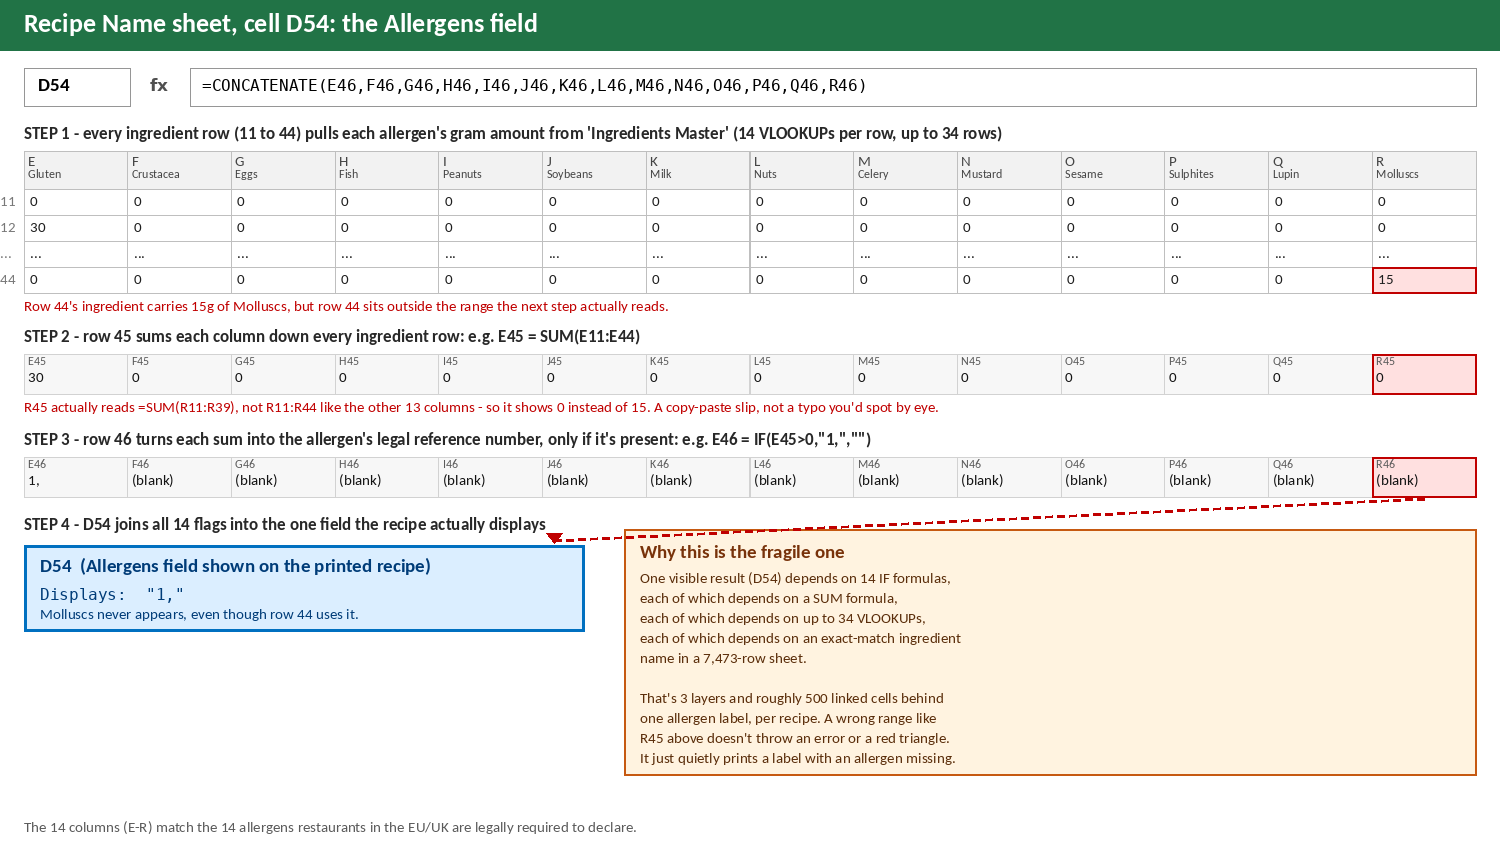
Task: Click the D54 name box
Action: coord(77,87)
